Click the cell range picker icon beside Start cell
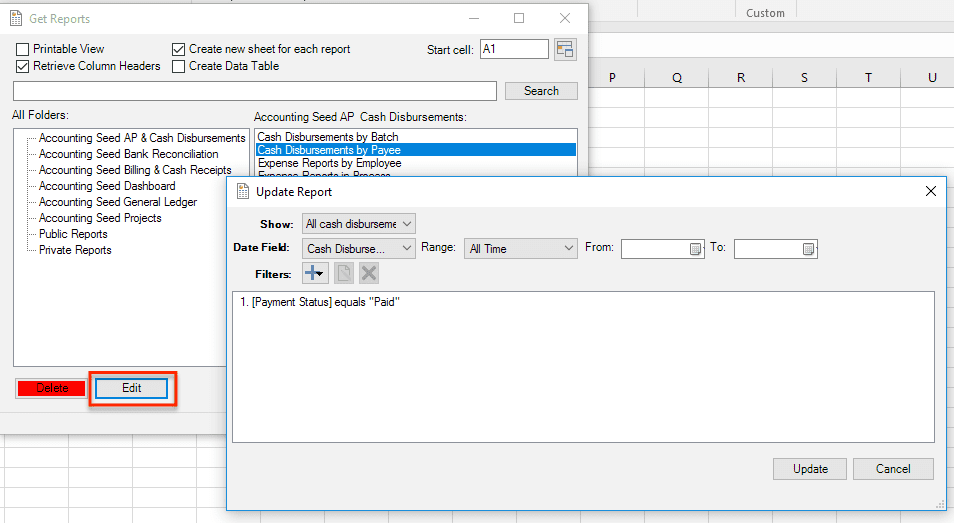 coord(565,49)
